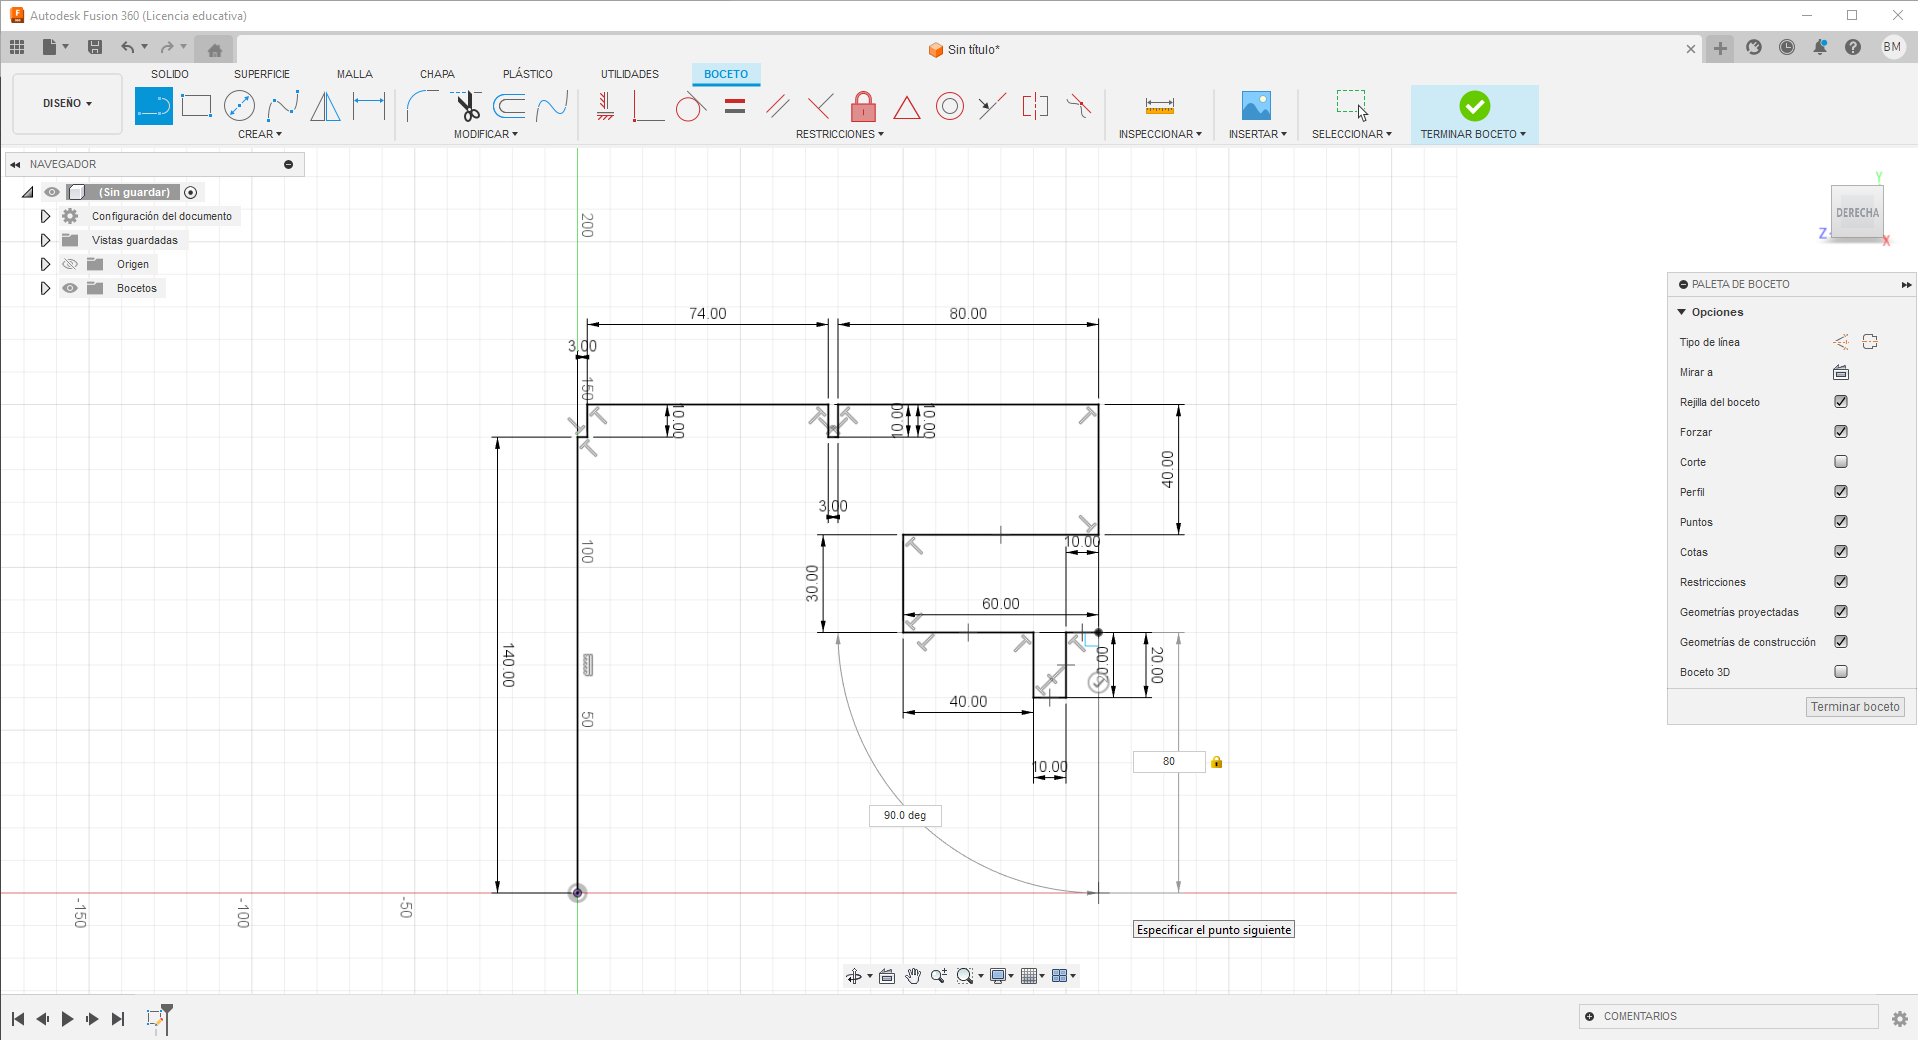Switch to the CHAPA tab
Screen dimensions: 1918x1040
pos(437,74)
